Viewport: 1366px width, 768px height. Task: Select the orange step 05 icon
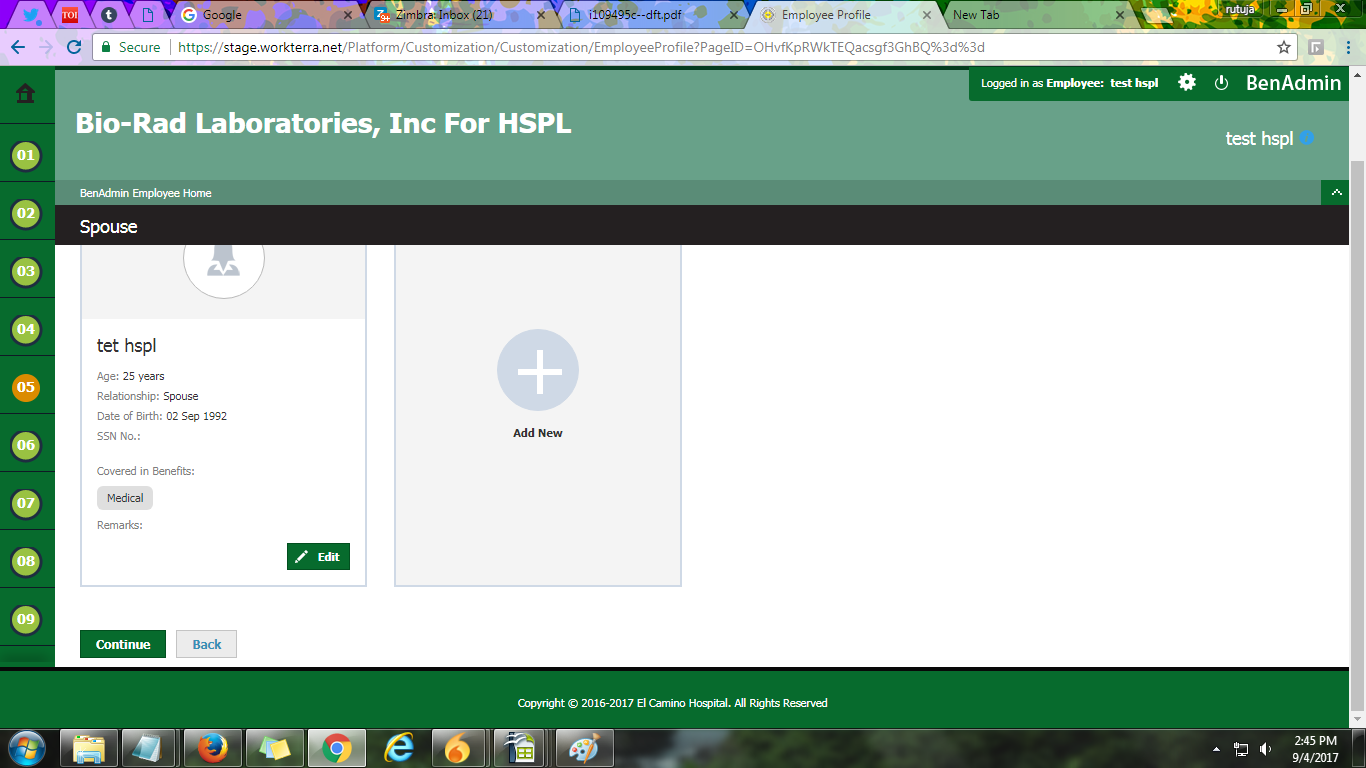pyautogui.click(x=26, y=387)
